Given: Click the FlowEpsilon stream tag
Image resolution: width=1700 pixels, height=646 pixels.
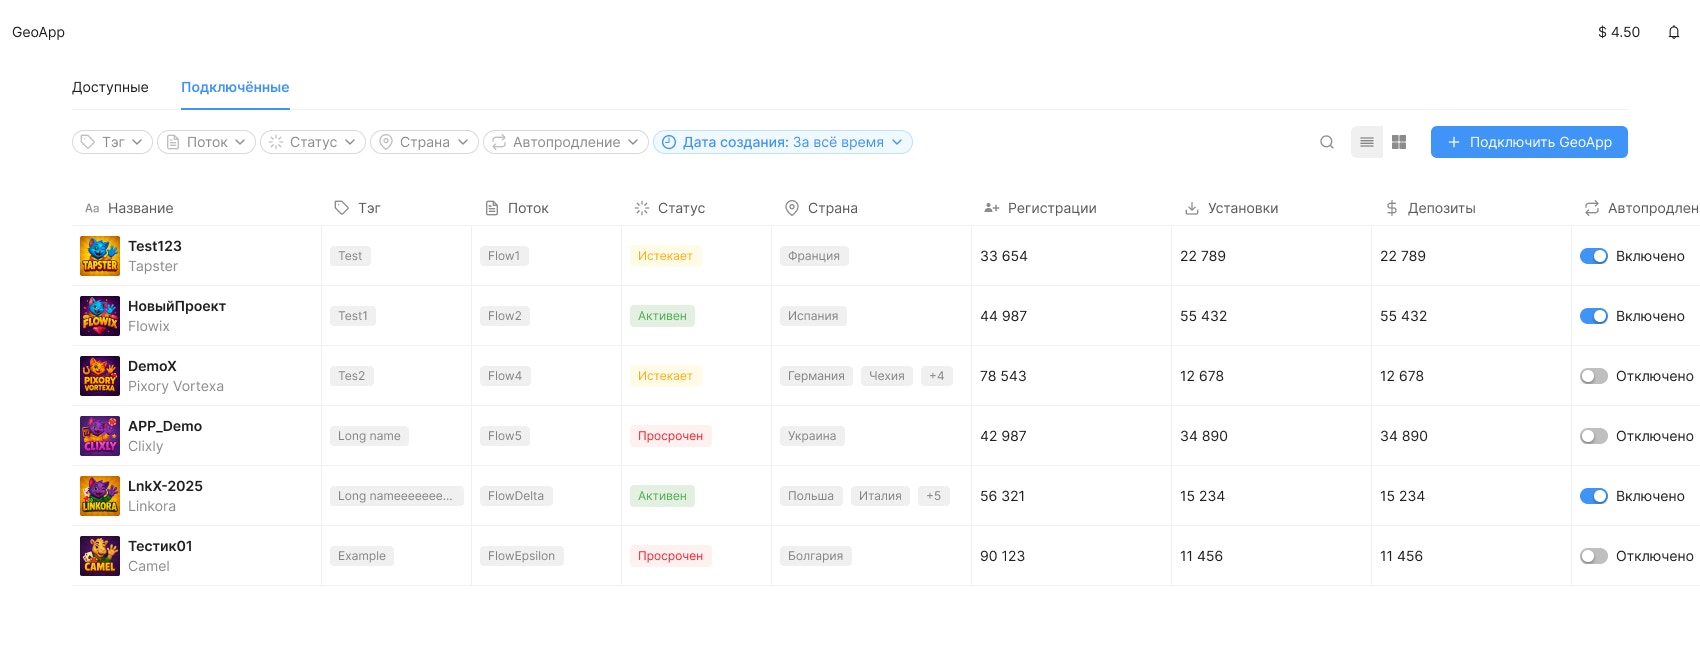Looking at the screenshot, I should 521,556.
